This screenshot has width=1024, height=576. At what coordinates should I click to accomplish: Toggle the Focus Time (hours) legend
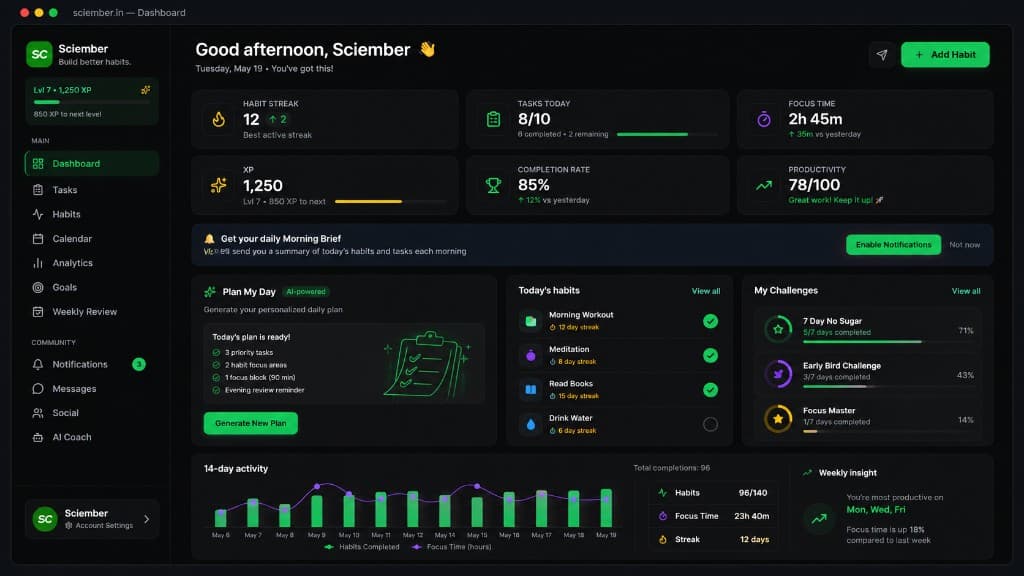[x=452, y=547]
